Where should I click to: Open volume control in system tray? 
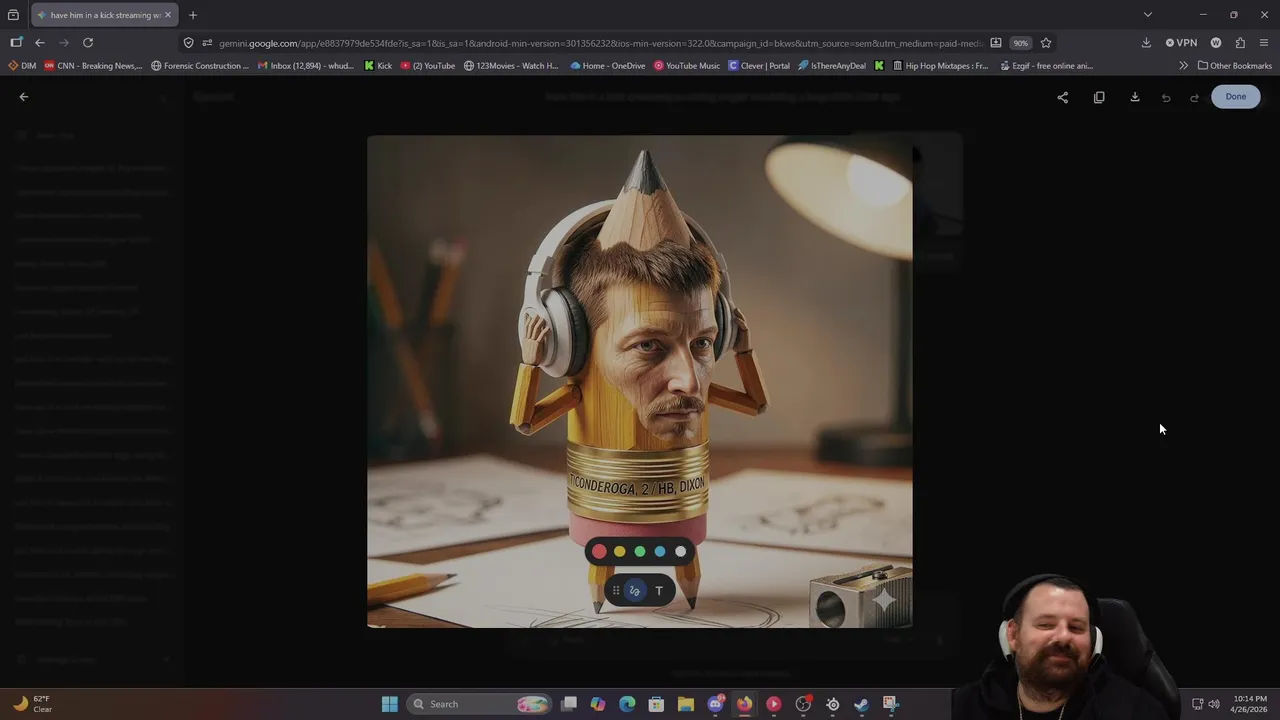pyautogui.click(x=1214, y=704)
